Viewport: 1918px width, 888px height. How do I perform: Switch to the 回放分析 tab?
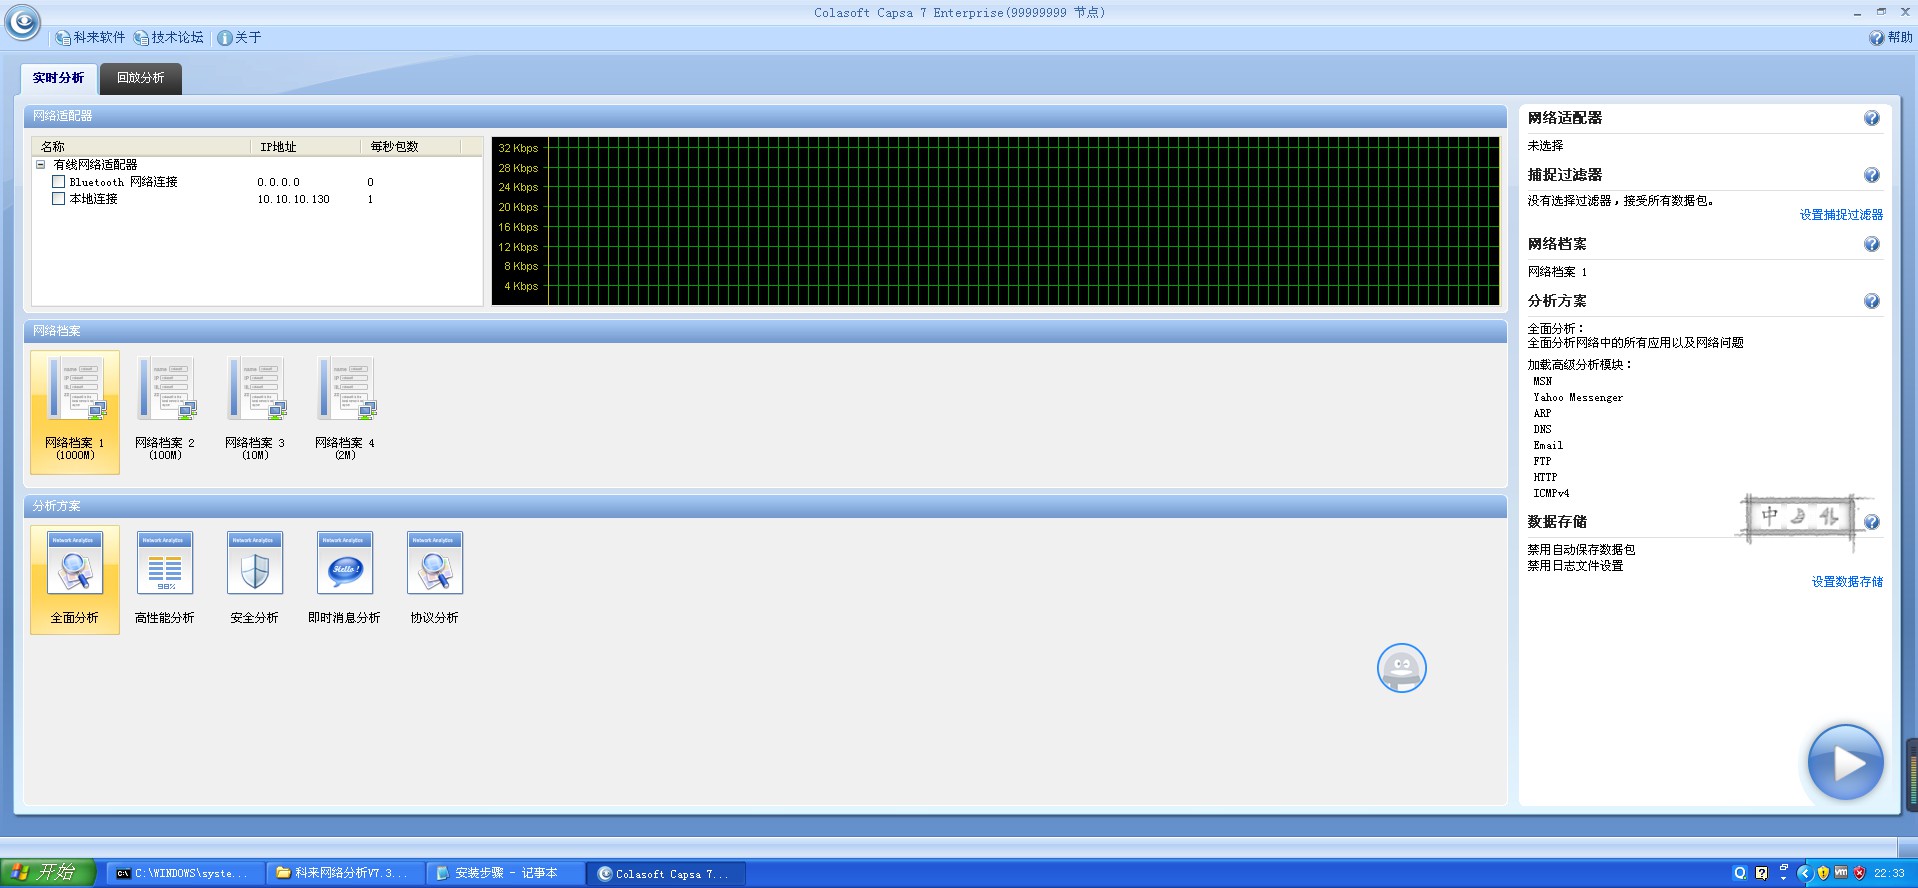140,78
